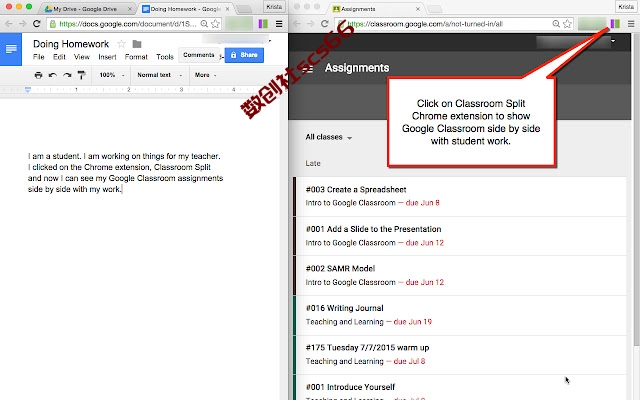Open the #001 Introduce Yourself assignment
The width and height of the screenshot is (640, 400).
click(x=460, y=388)
